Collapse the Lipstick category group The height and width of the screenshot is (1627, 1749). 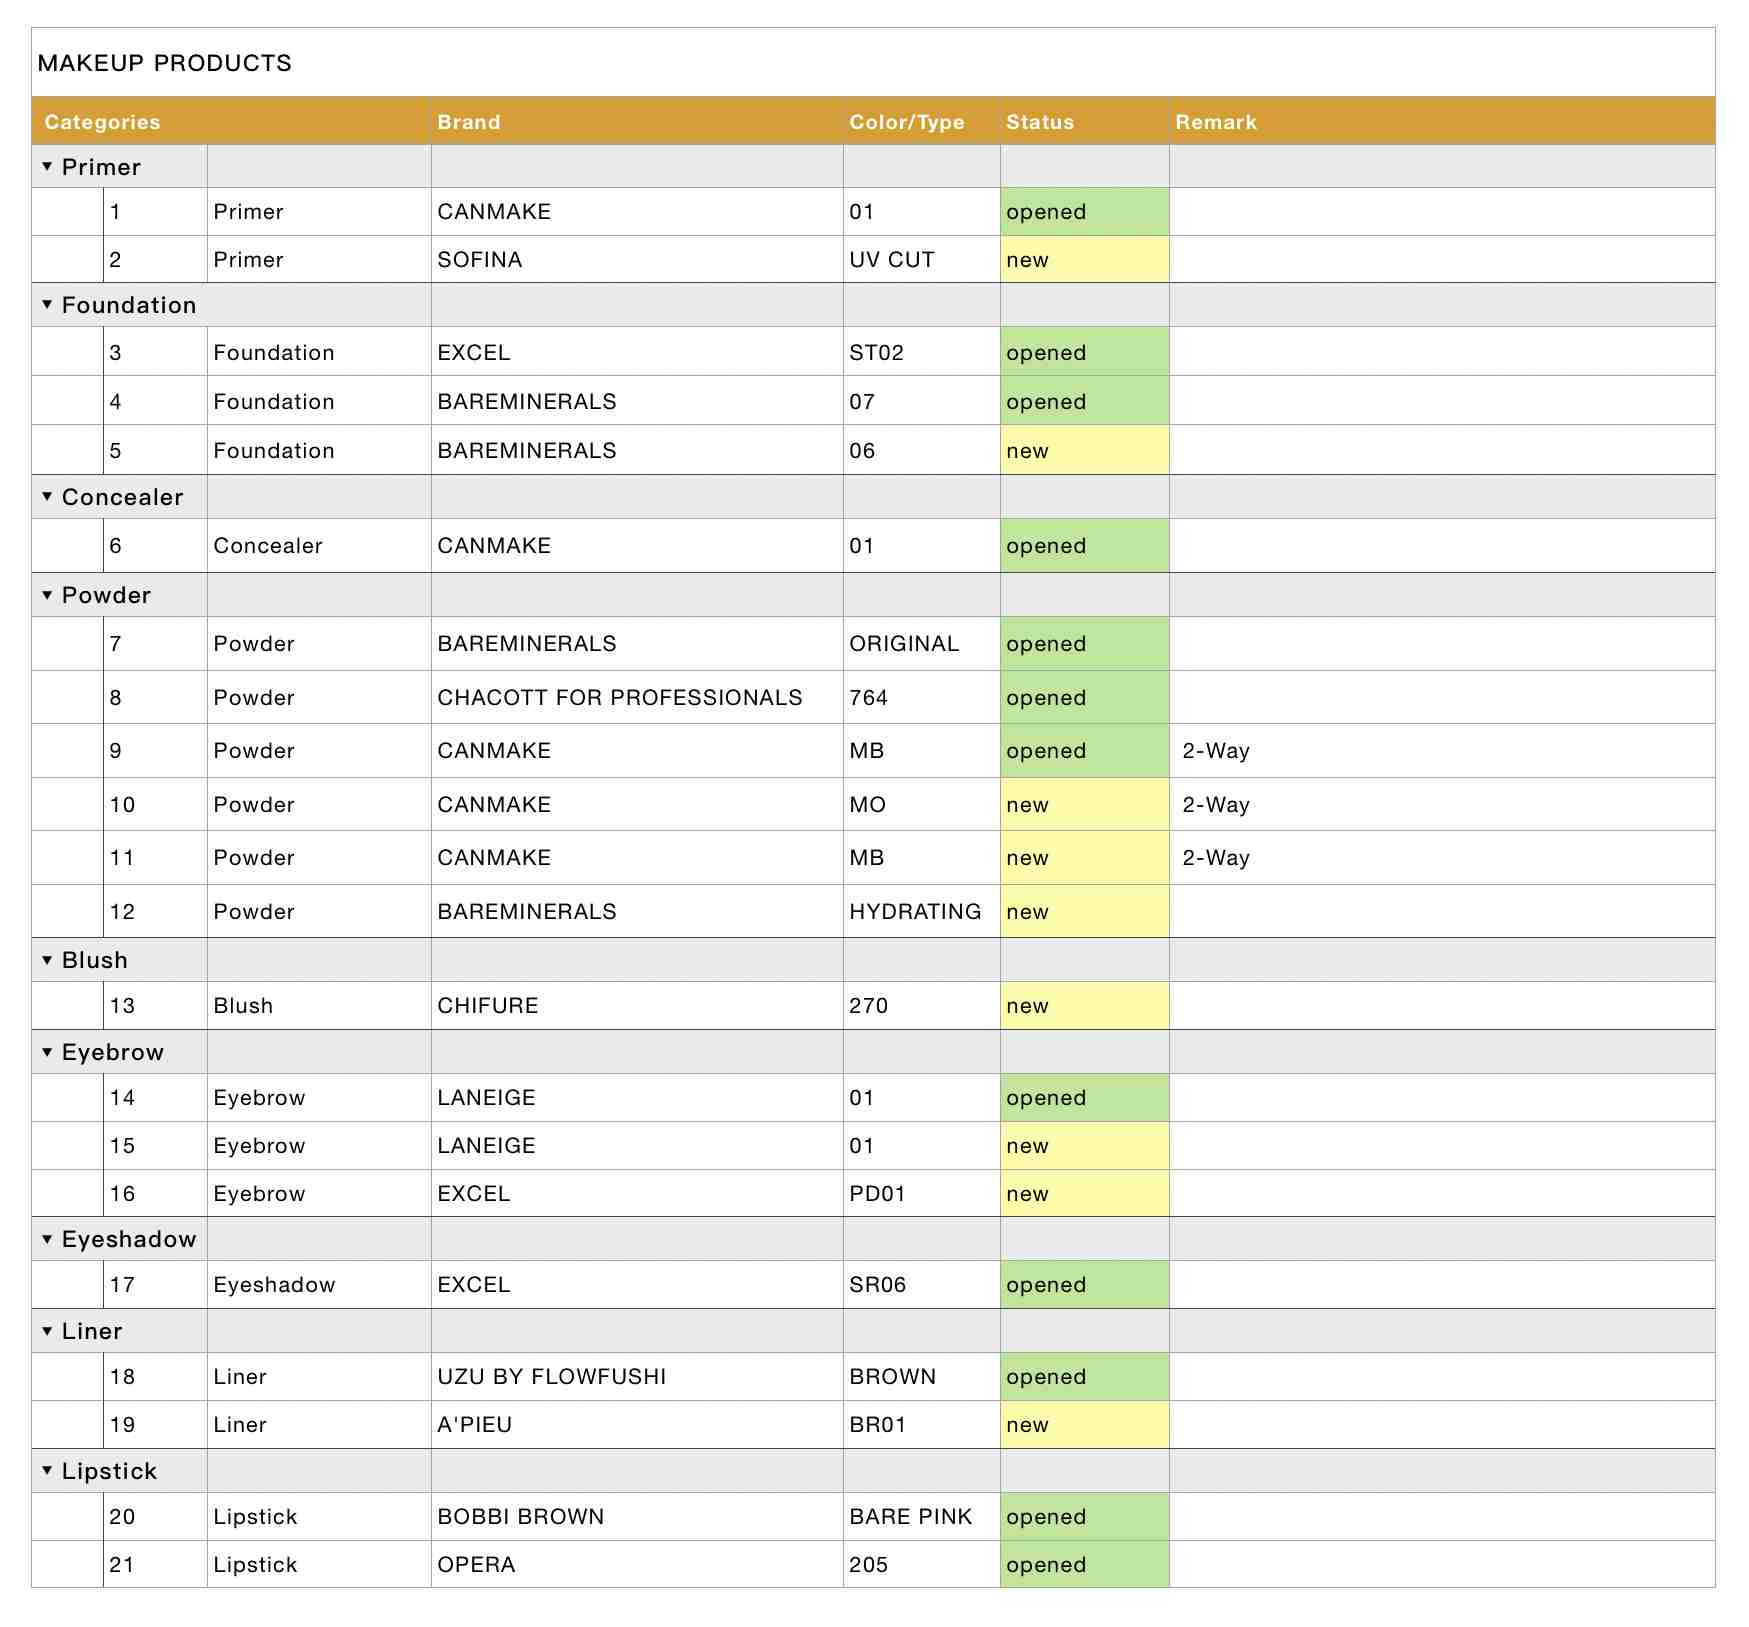[x=47, y=1470]
